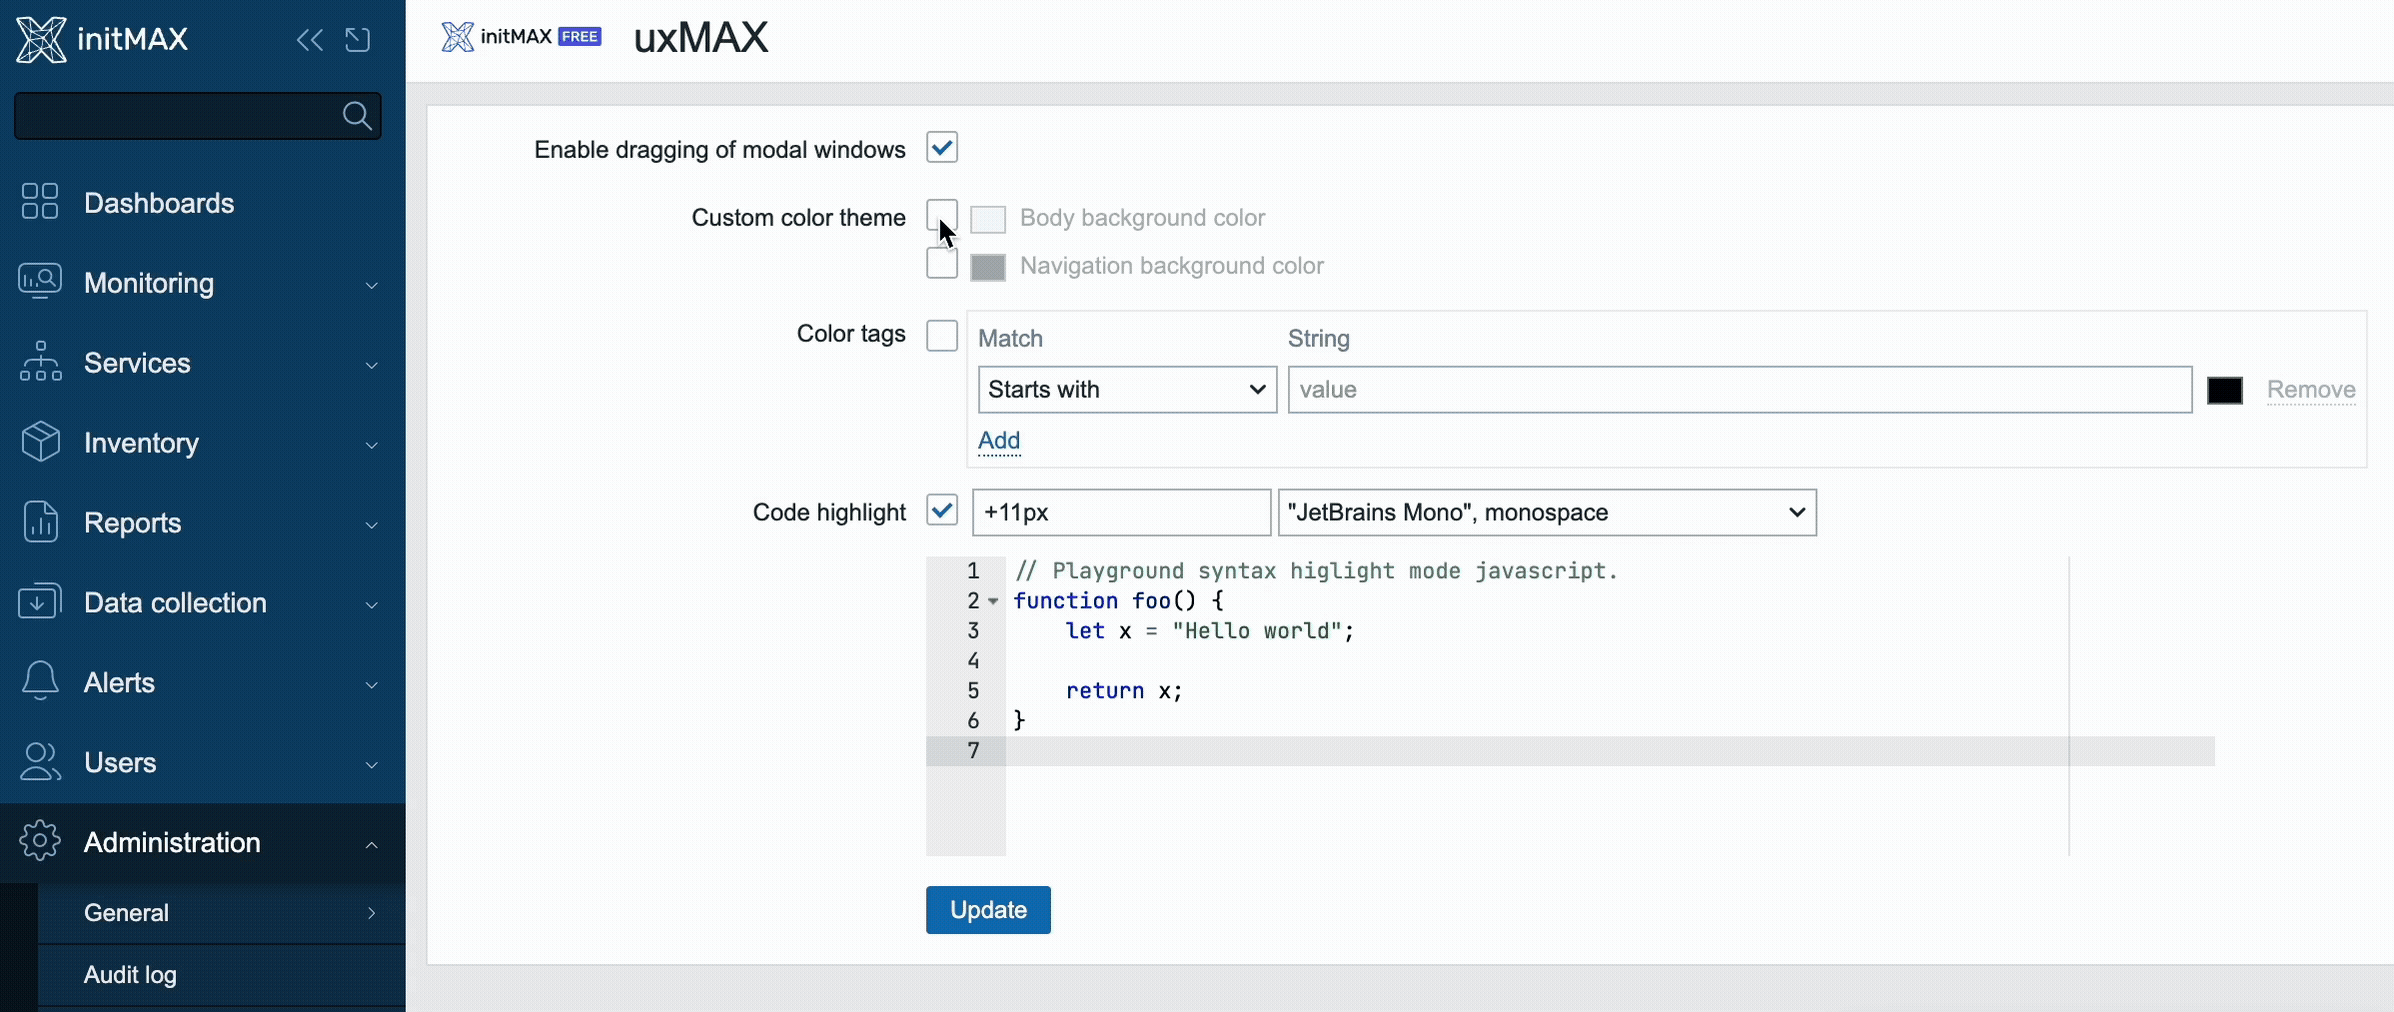
Task: Click the search magnifier icon
Action: (357, 116)
